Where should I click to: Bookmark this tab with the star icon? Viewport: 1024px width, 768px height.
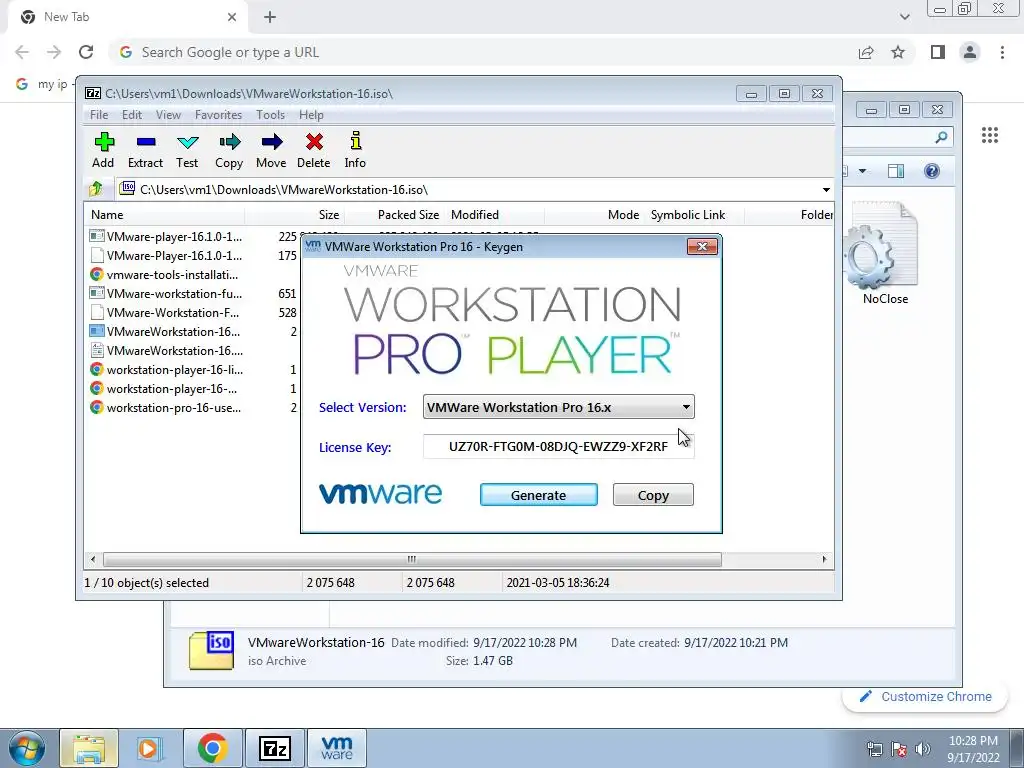pos(899,52)
